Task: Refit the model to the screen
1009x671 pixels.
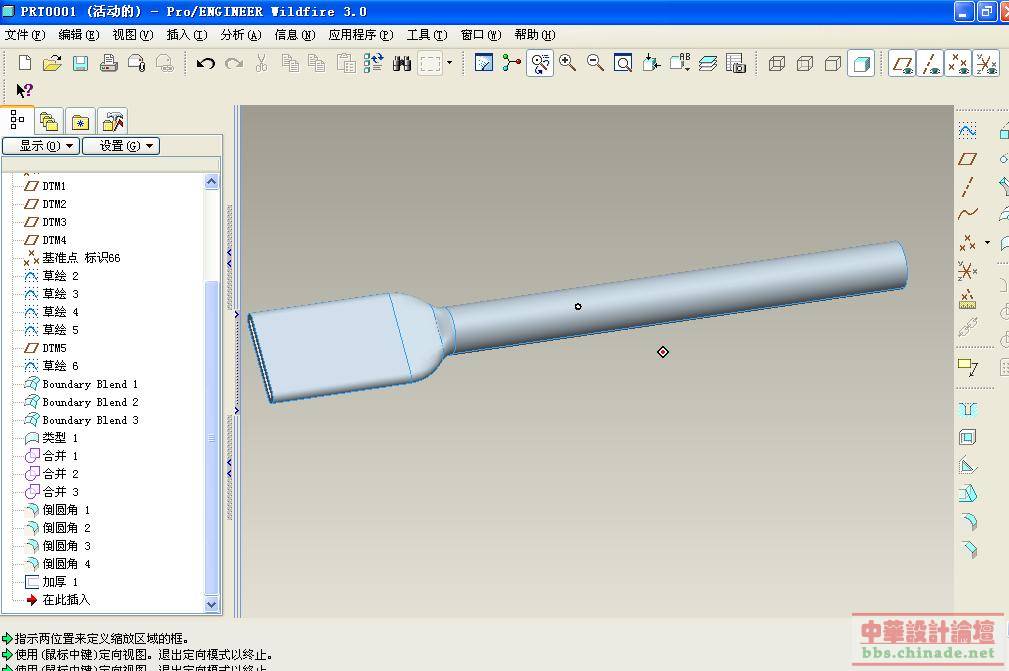Action: (623, 63)
